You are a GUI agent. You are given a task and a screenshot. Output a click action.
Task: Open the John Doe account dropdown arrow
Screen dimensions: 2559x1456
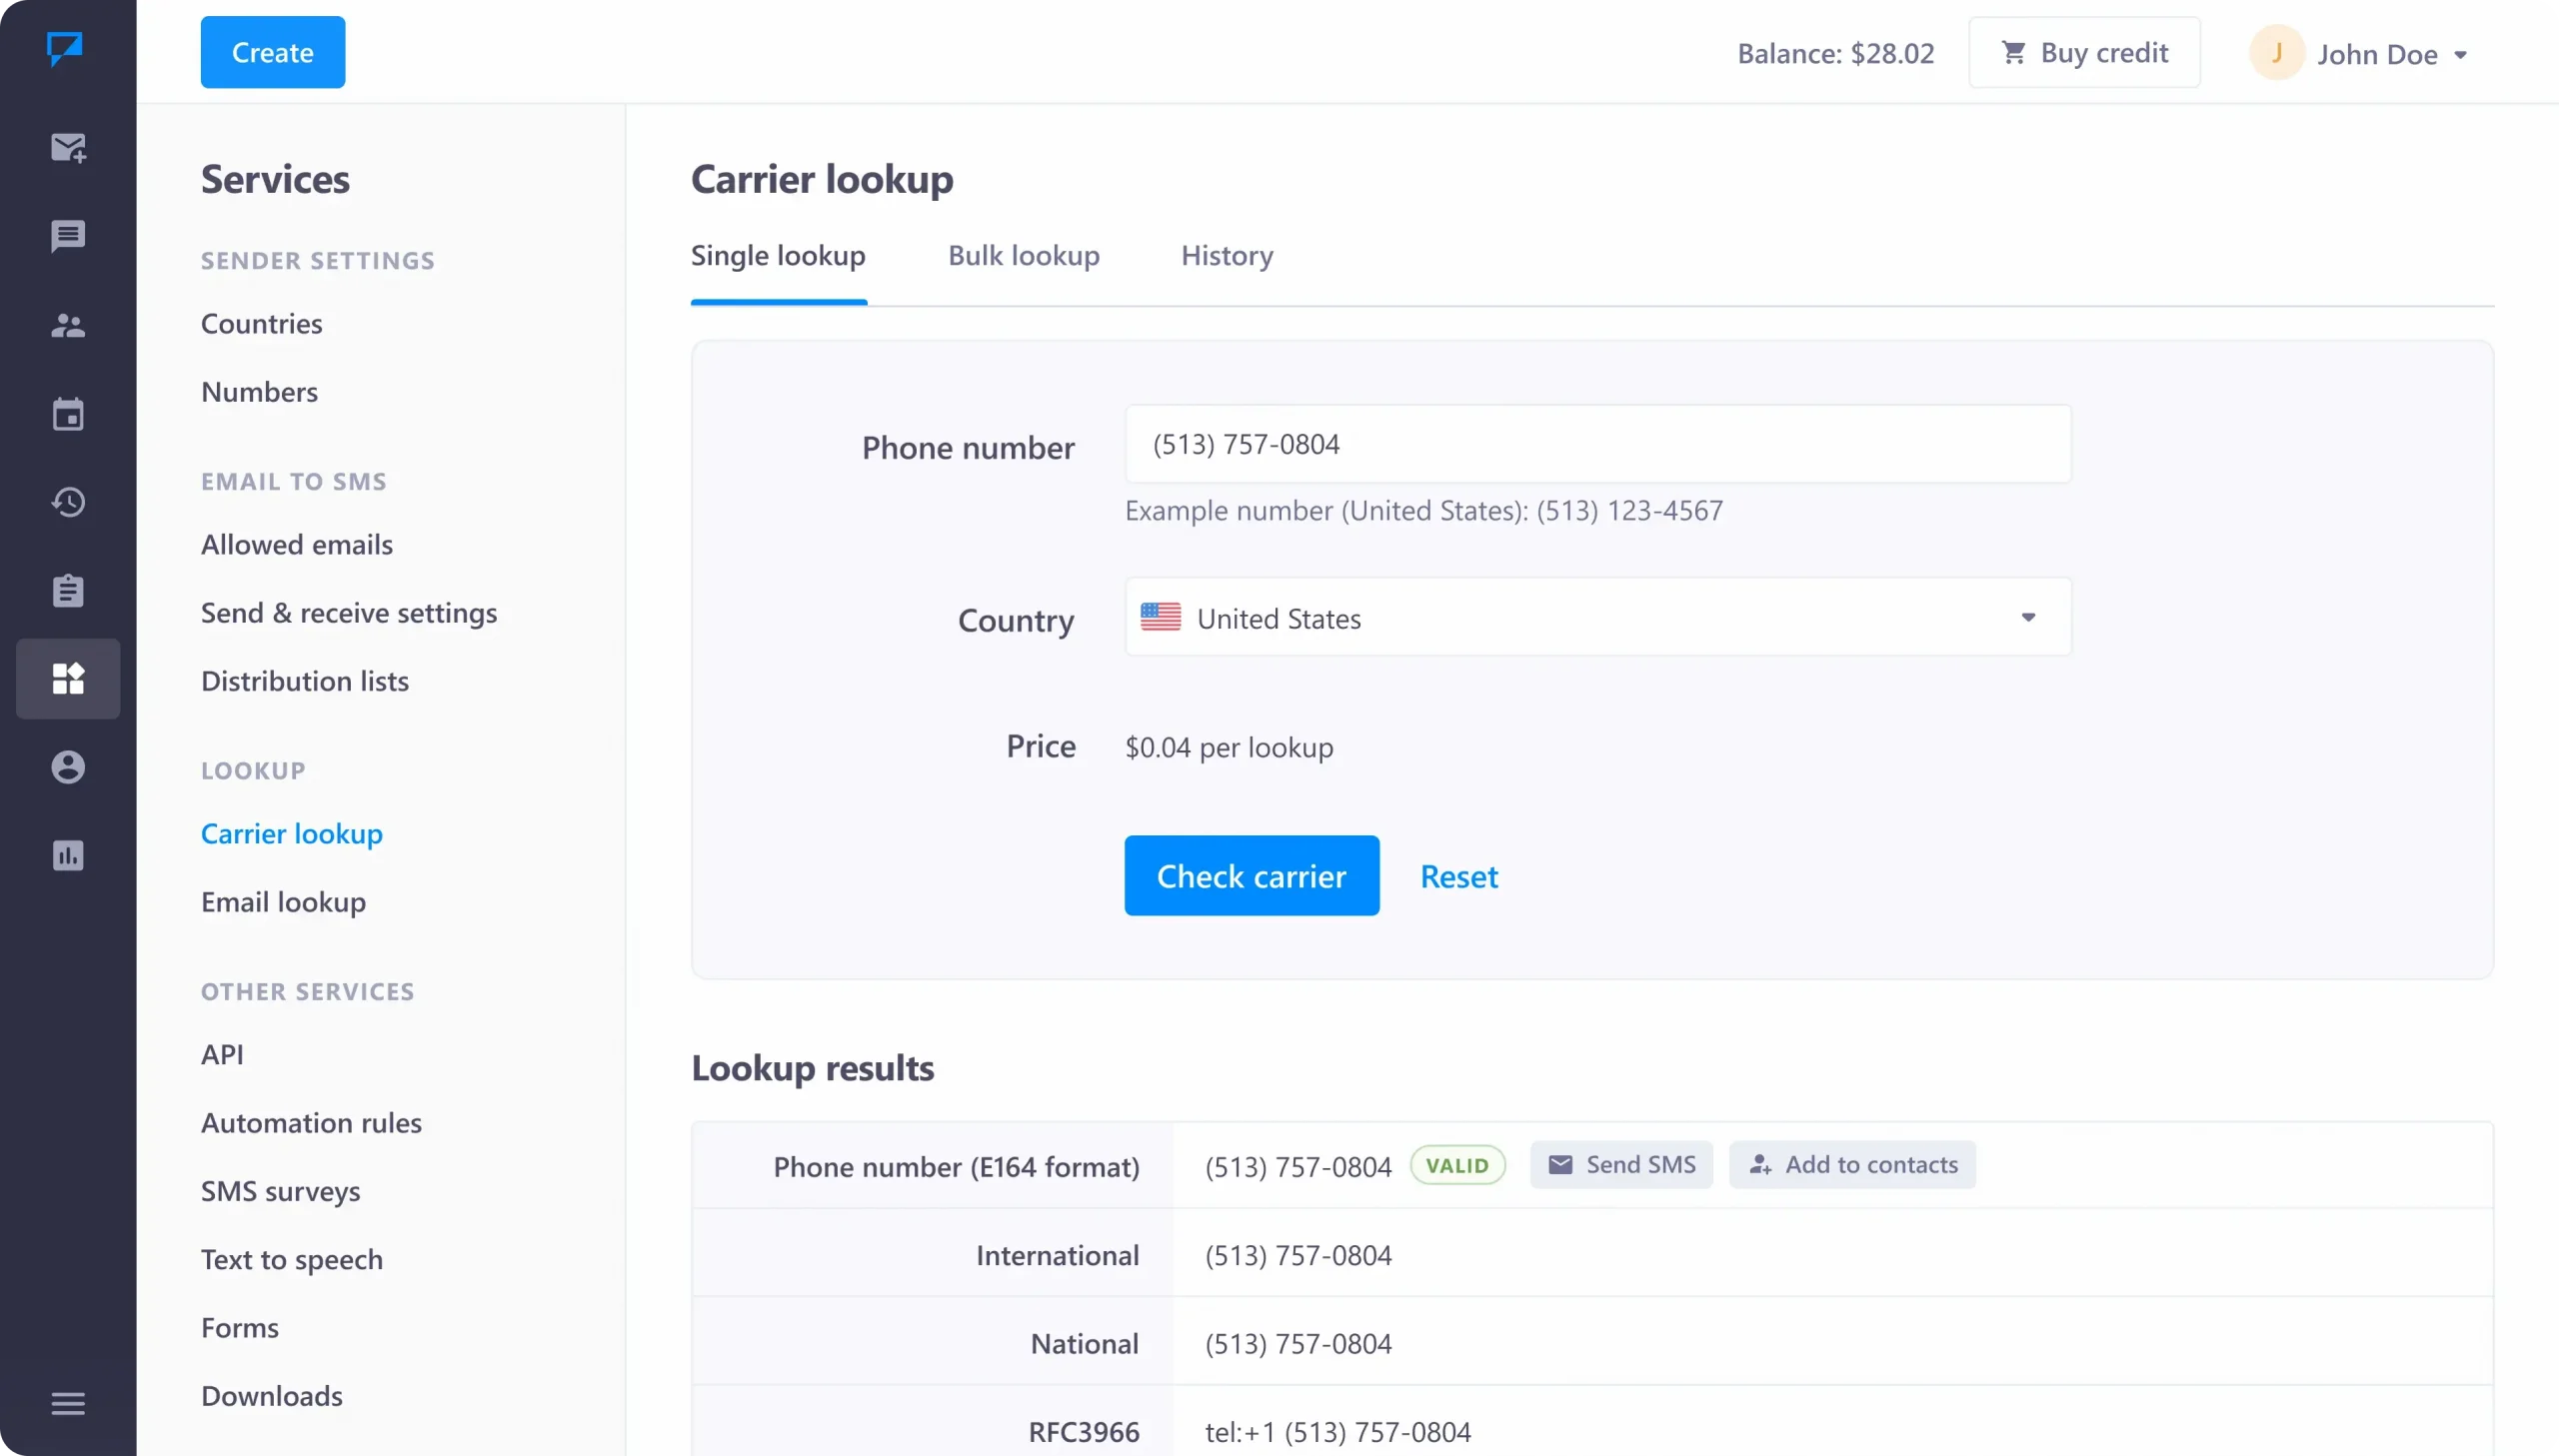[2460, 55]
